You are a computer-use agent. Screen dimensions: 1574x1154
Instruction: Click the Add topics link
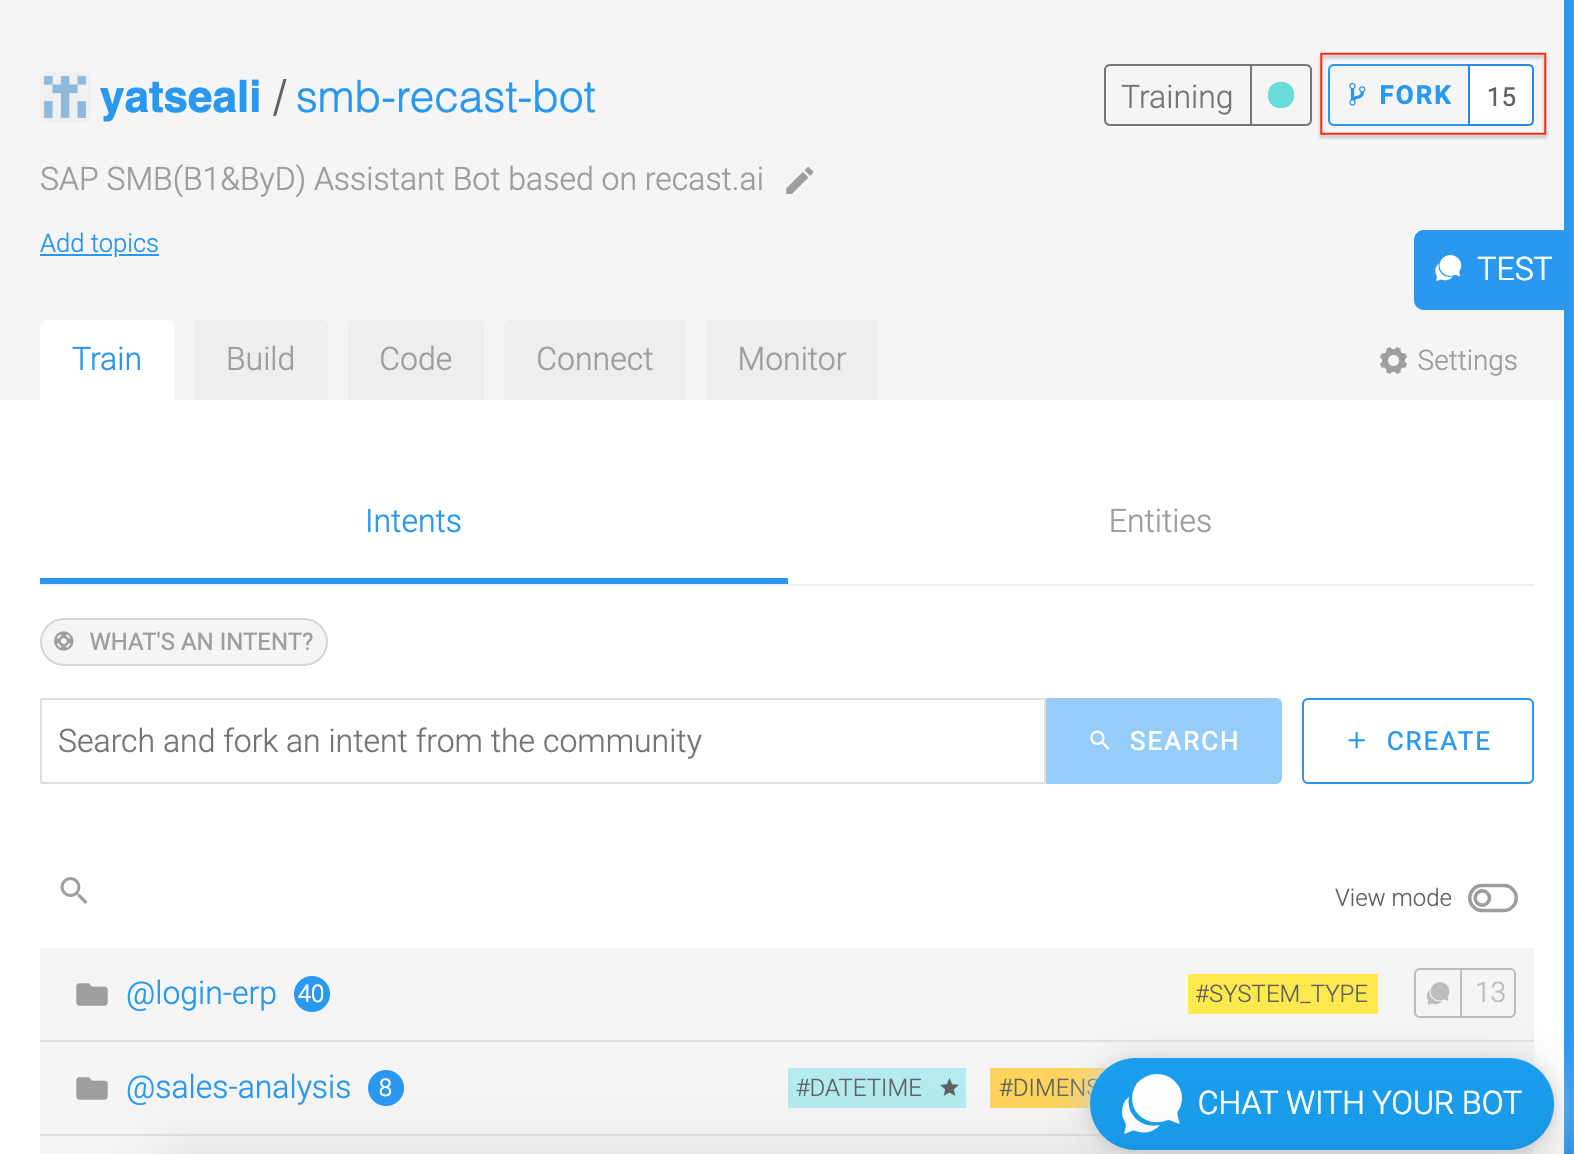pyautogui.click(x=99, y=243)
